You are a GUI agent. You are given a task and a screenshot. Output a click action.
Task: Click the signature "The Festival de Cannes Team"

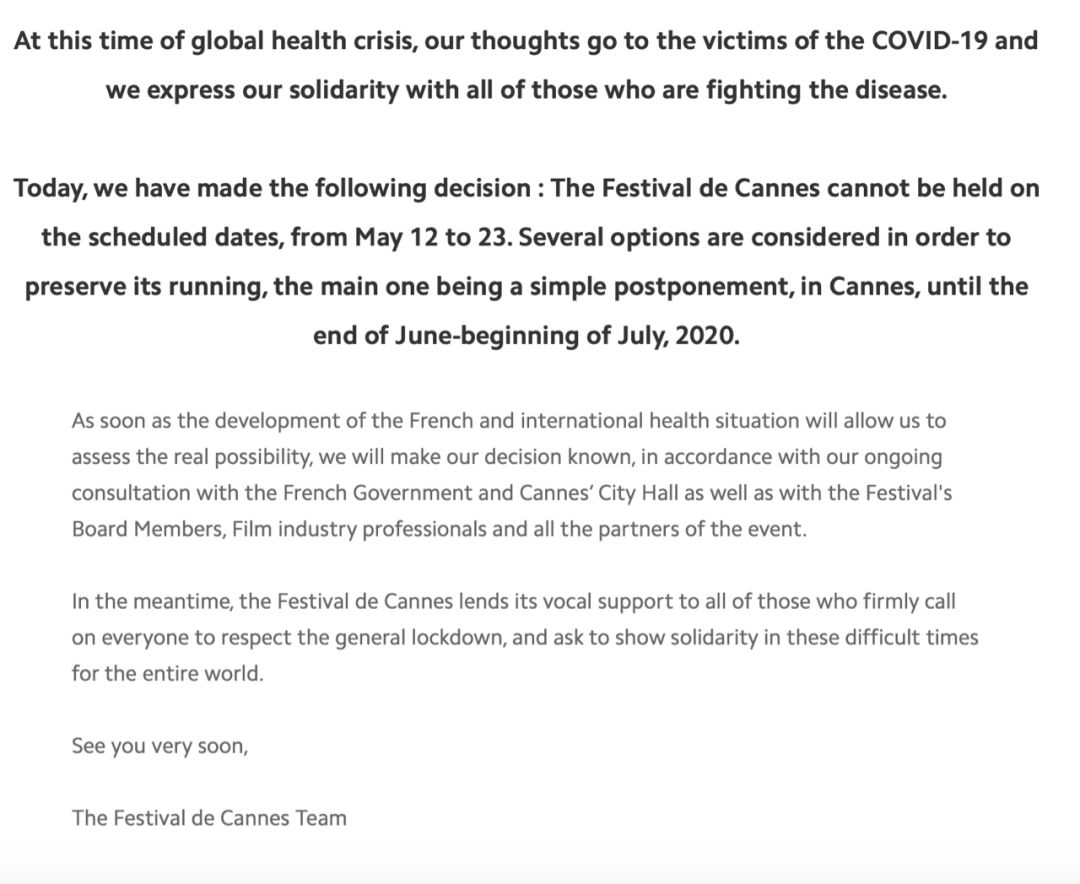pos(209,817)
